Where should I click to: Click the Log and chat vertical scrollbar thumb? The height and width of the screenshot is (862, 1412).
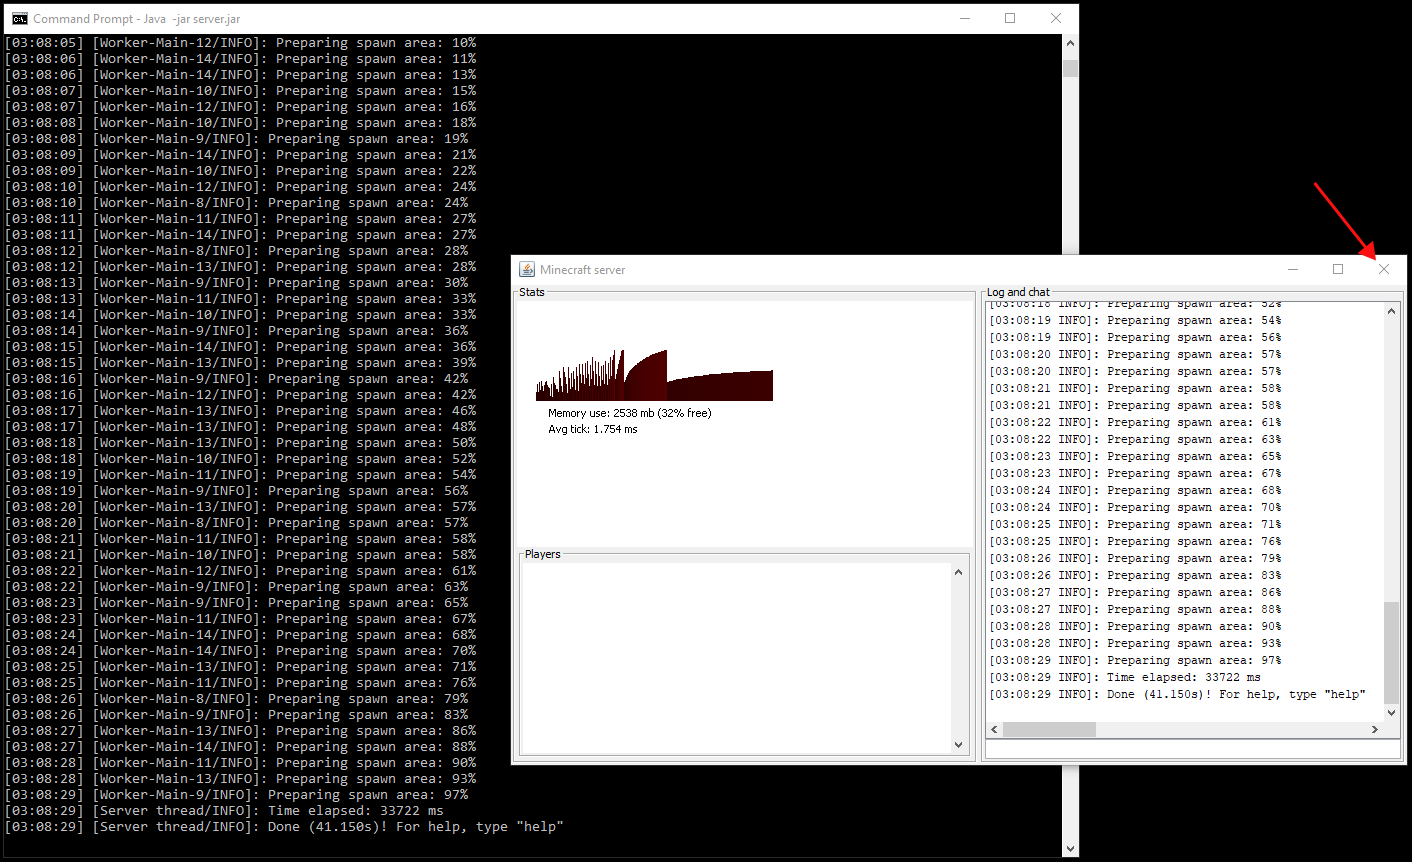(x=1392, y=652)
